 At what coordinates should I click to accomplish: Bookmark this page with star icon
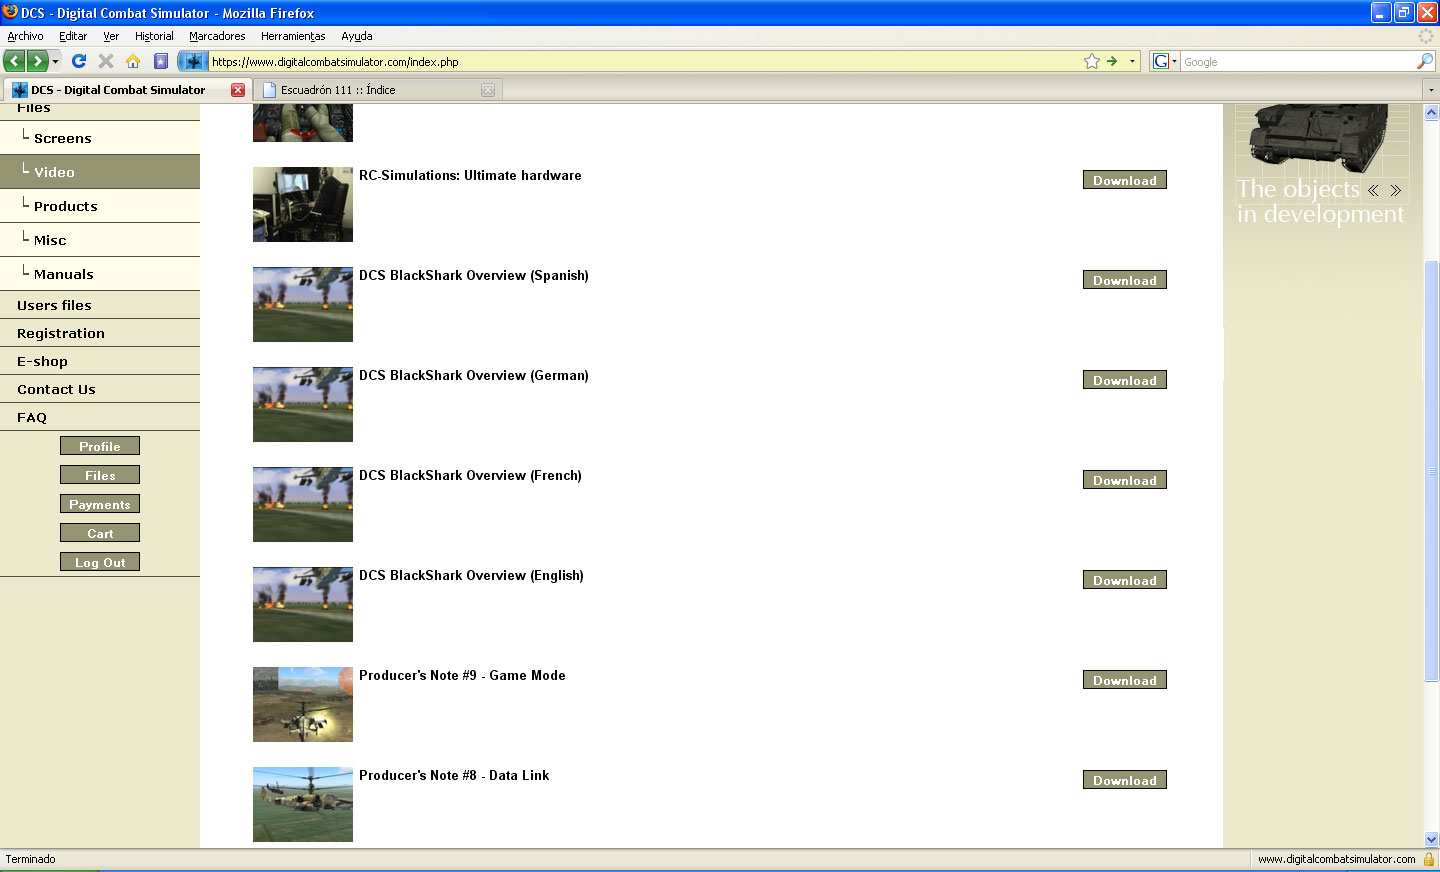1092,61
